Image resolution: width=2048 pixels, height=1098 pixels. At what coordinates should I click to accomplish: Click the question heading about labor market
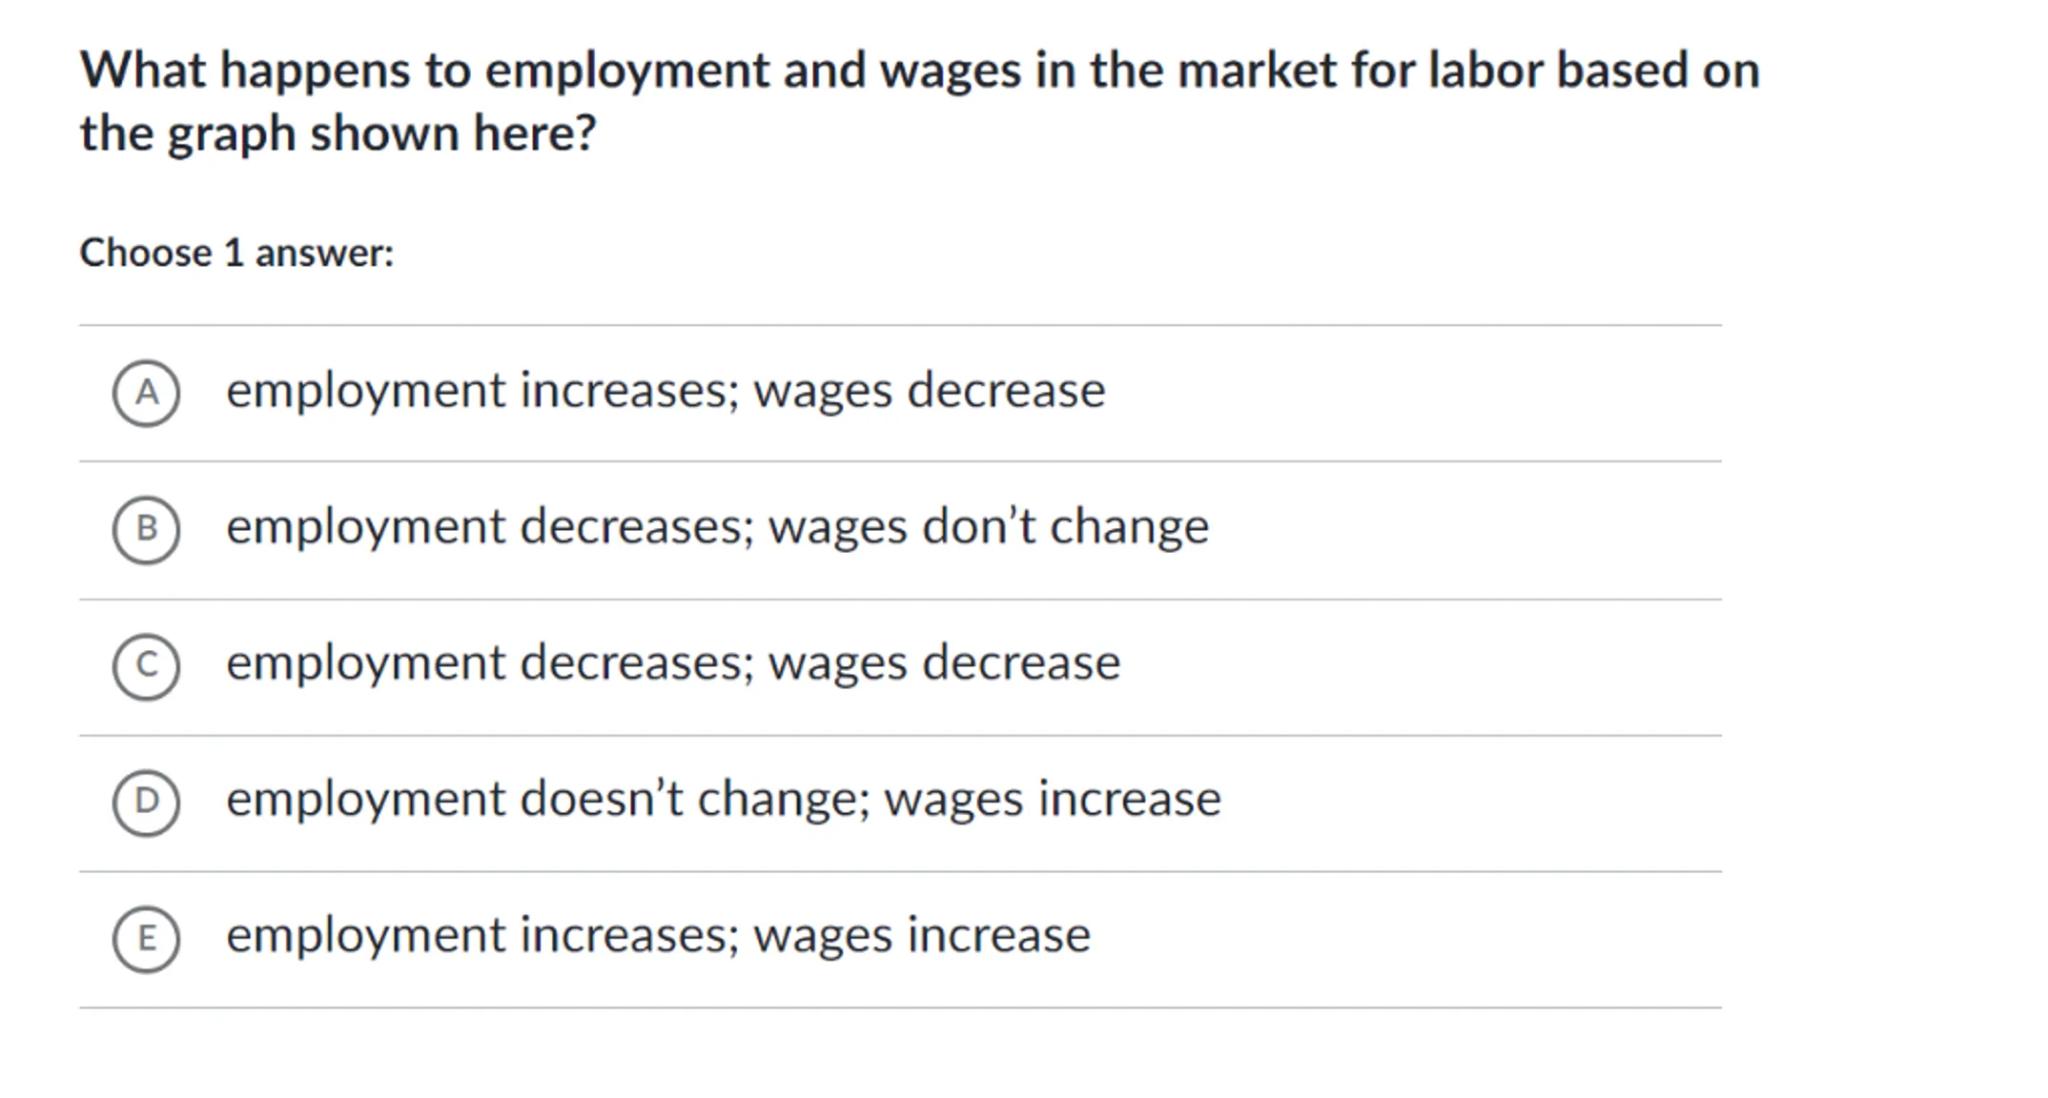919,101
